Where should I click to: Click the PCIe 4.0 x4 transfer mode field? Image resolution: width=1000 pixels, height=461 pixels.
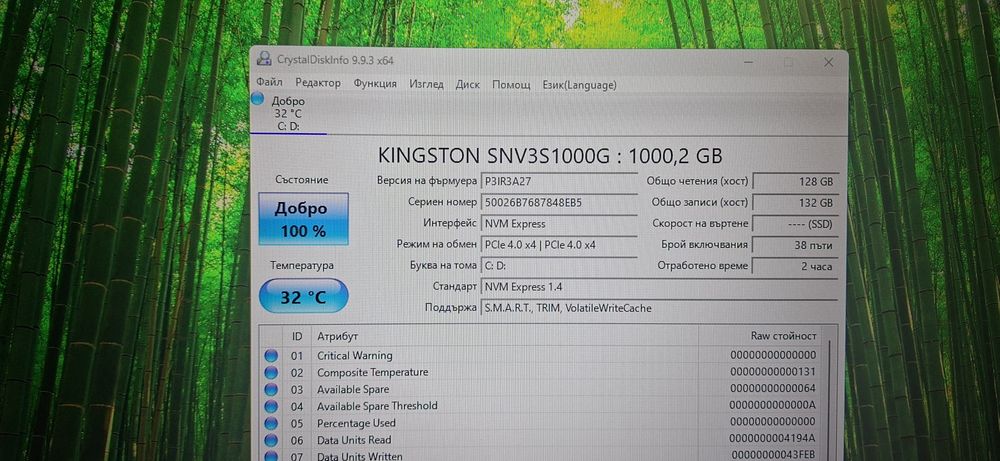(559, 244)
